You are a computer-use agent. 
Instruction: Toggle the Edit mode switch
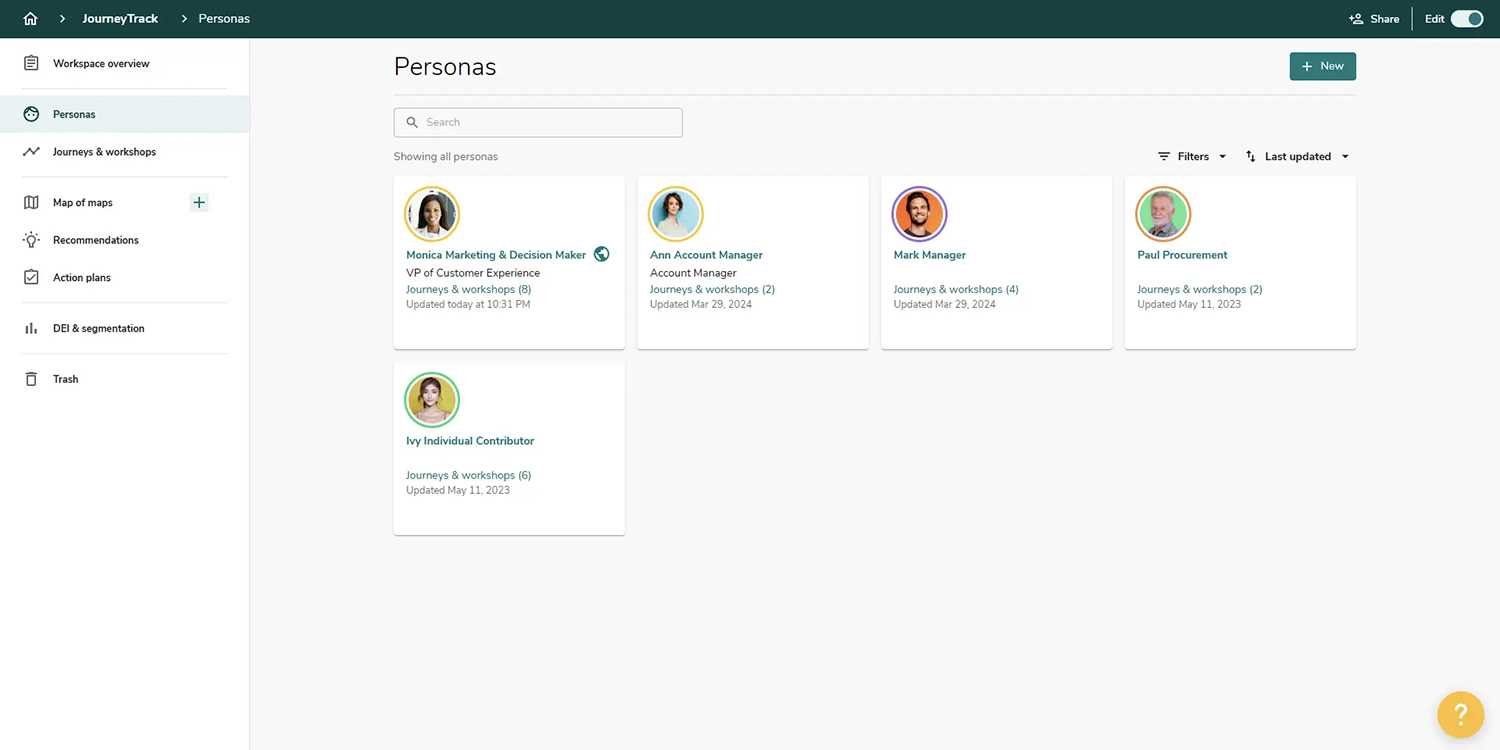point(1466,19)
